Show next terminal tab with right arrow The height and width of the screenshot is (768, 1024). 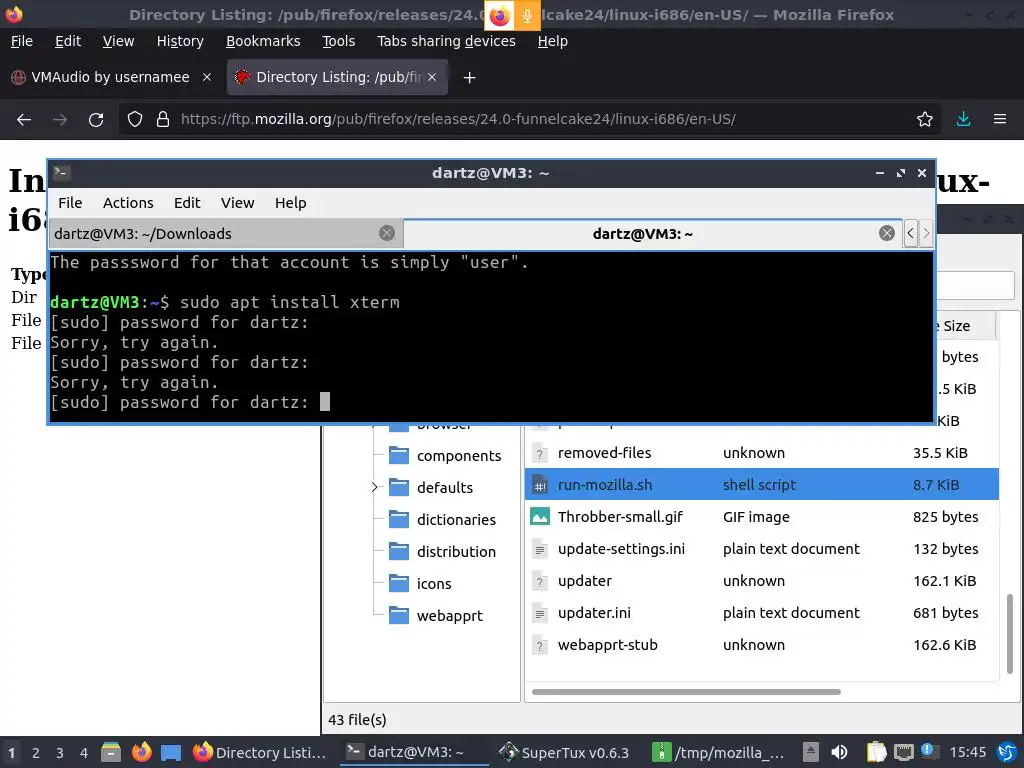point(925,233)
